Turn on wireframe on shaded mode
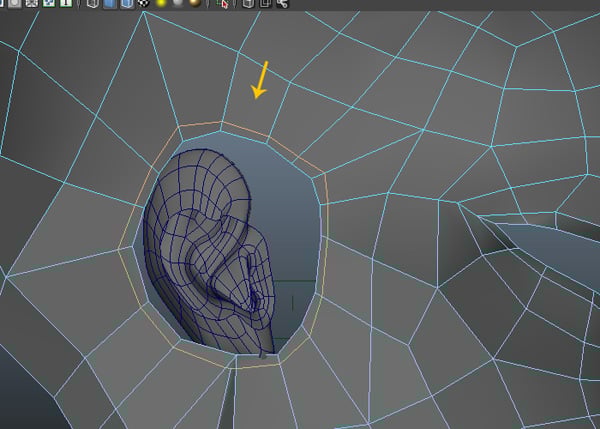This screenshot has height=429, width=600. pos(127,4)
